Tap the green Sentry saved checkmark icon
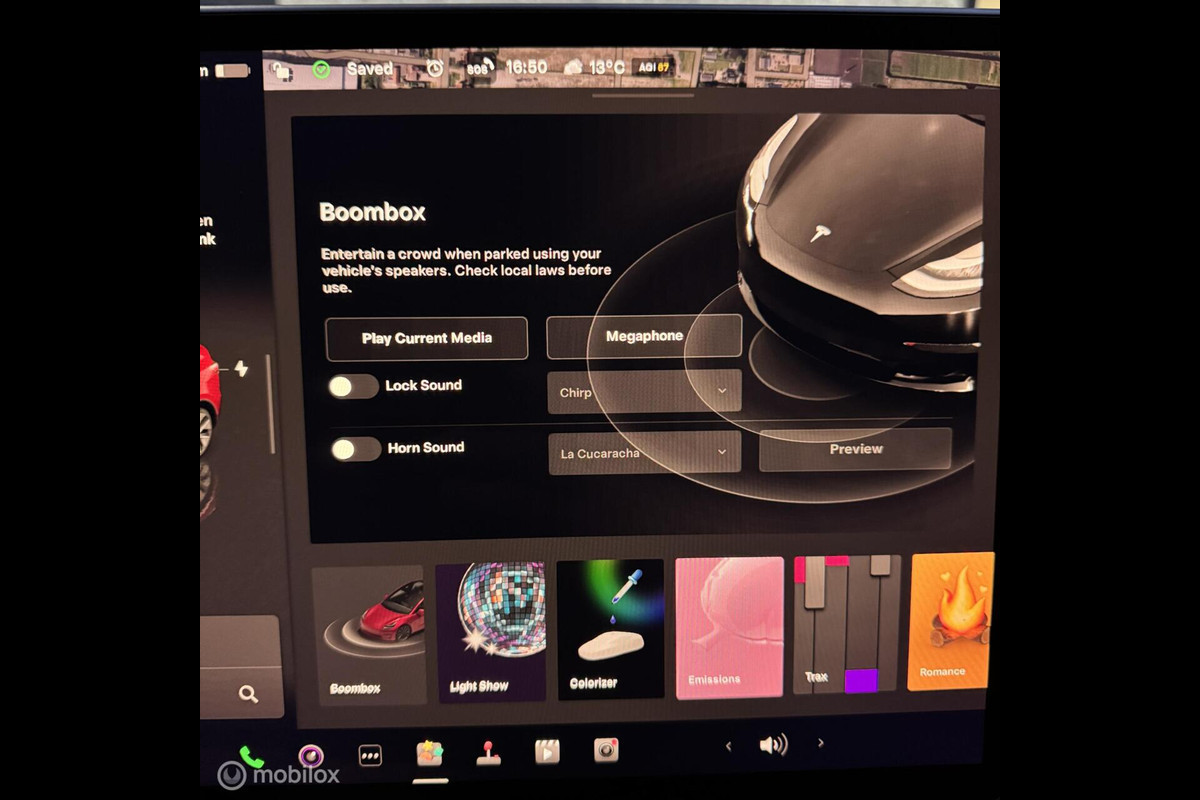This screenshot has height=800, width=1200. point(321,70)
